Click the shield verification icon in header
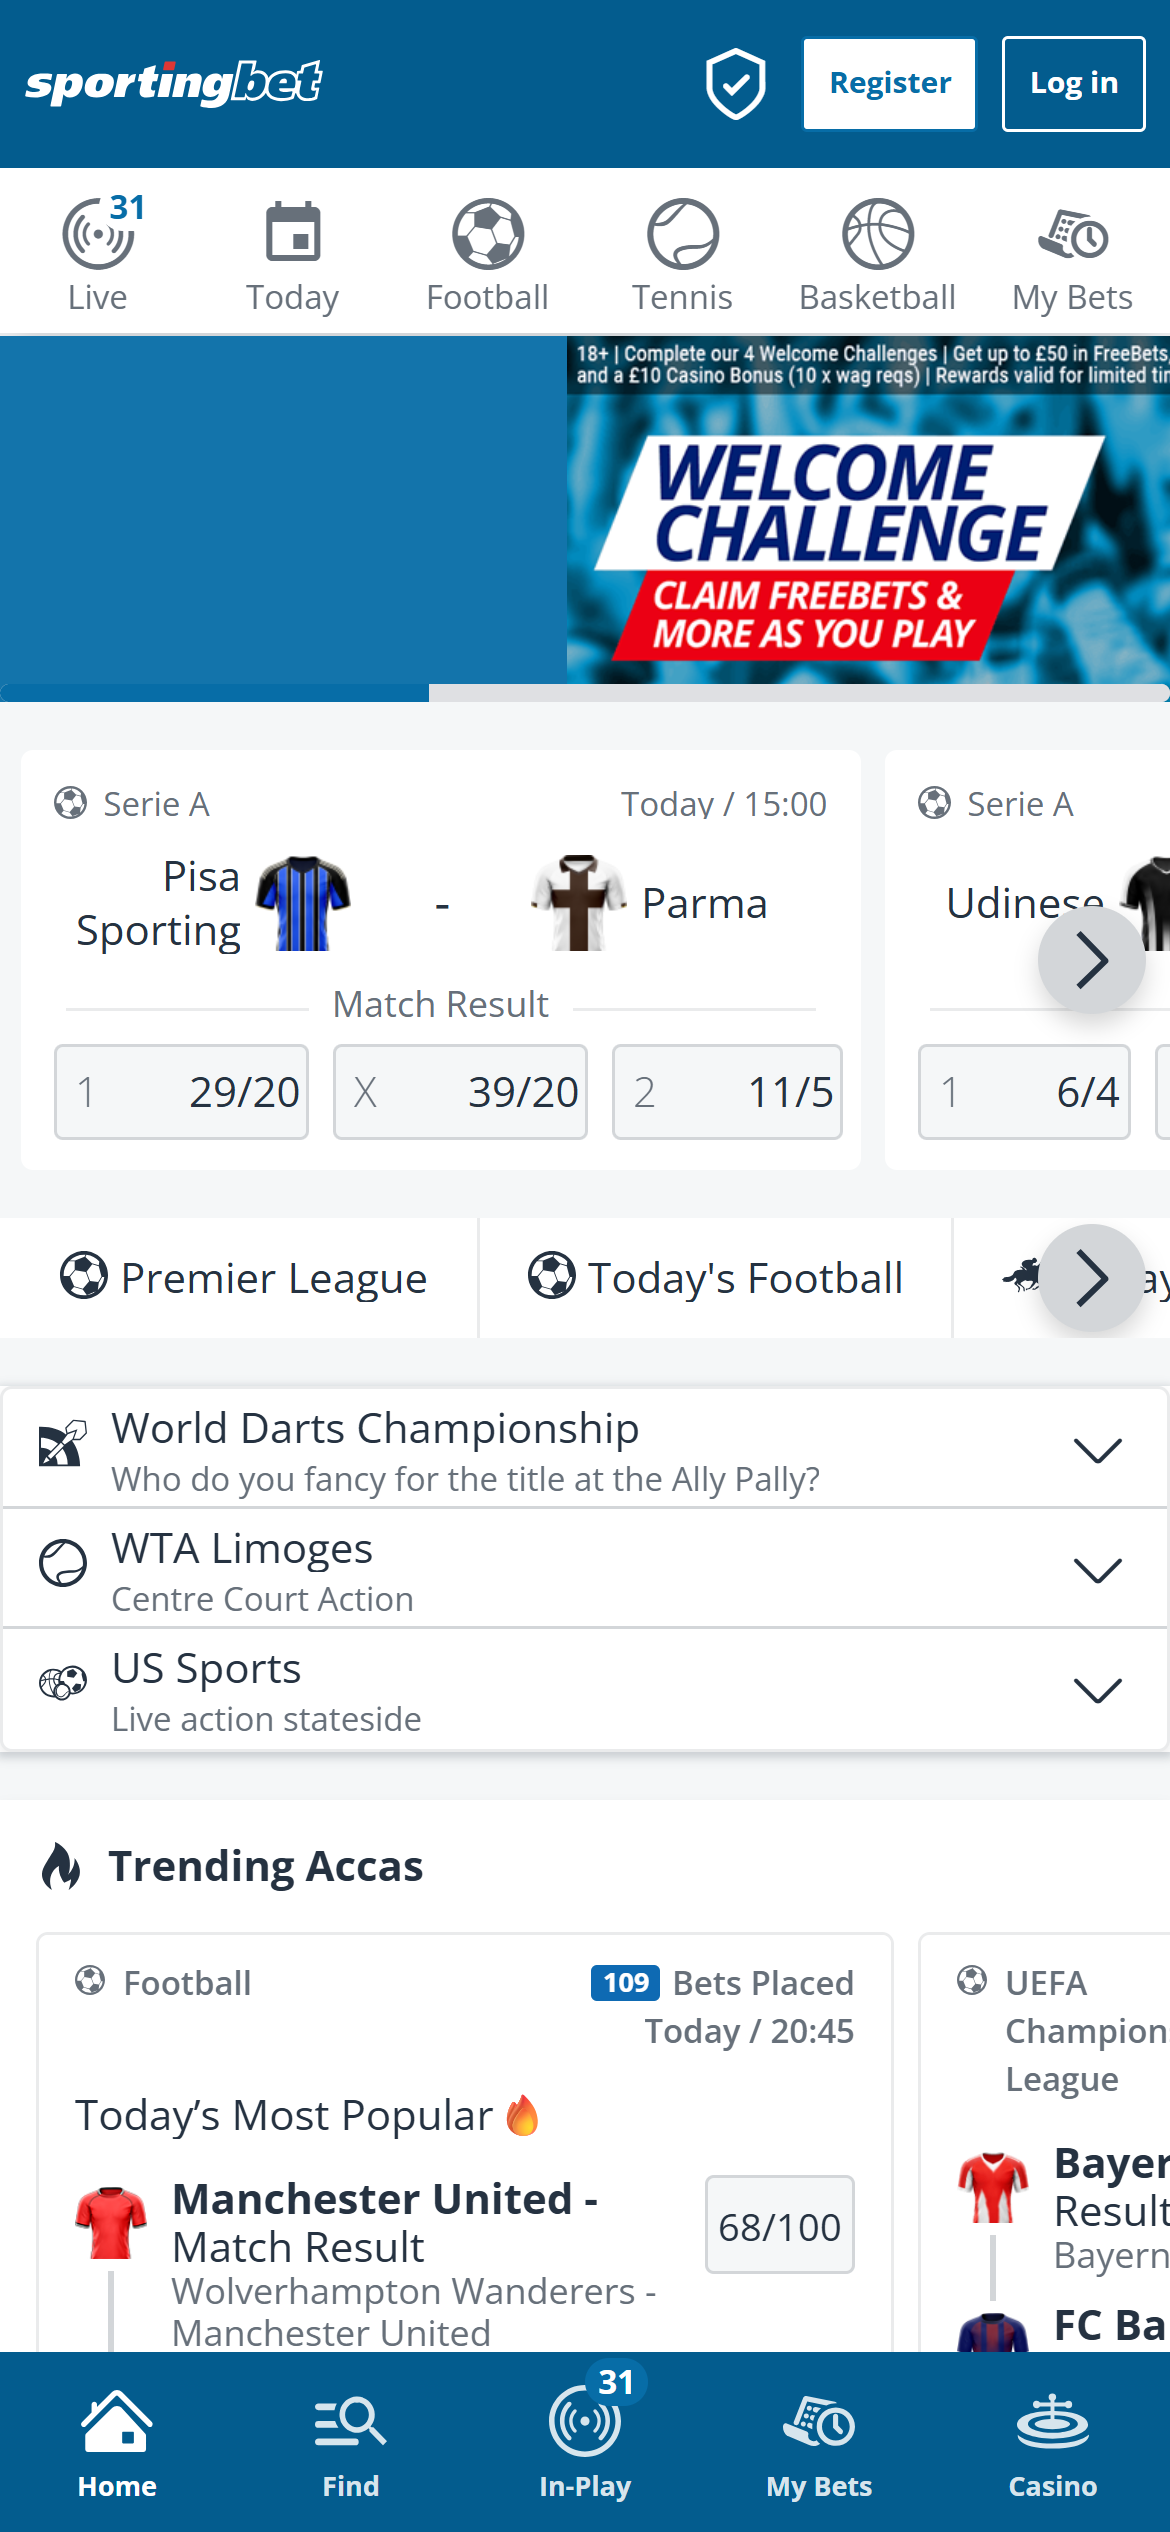This screenshot has height=2532, width=1170. coord(736,83)
